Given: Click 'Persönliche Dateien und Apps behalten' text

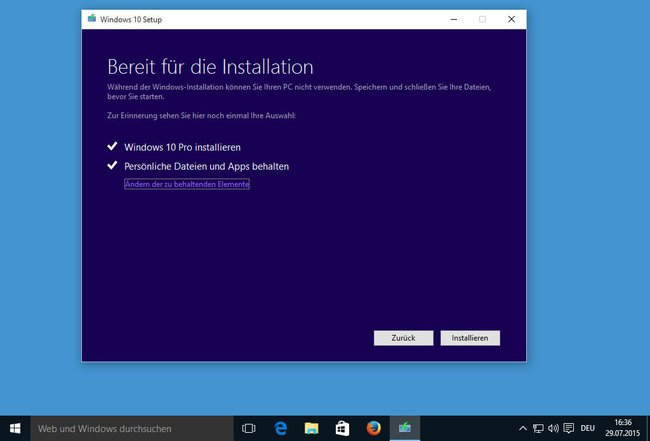Looking at the screenshot, I should (x=206, y=167).
